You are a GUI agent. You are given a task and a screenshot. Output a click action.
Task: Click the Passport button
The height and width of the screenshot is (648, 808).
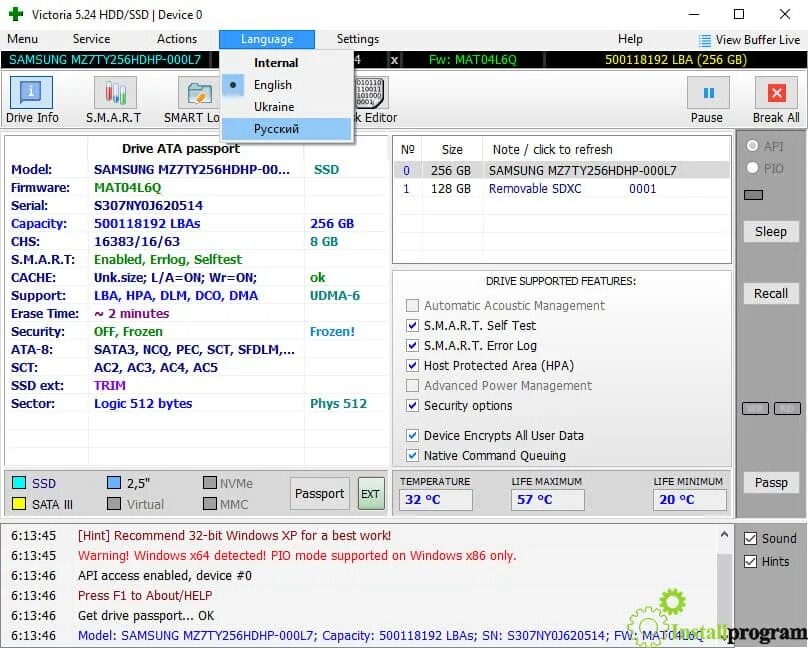coord(319,493)
